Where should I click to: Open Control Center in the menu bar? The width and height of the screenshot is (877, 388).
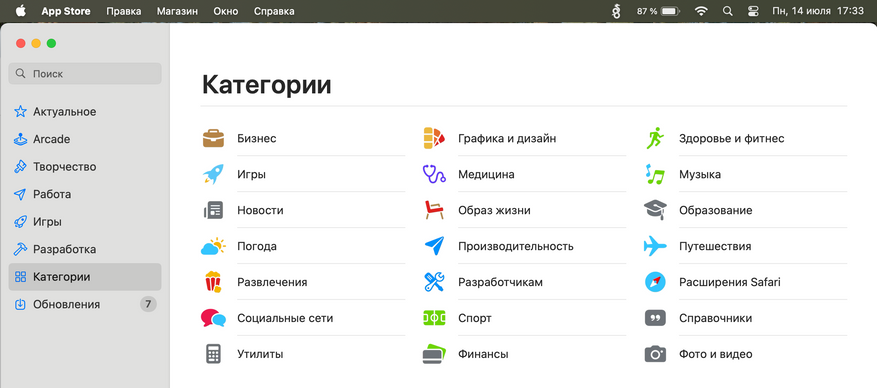[753, 11]
